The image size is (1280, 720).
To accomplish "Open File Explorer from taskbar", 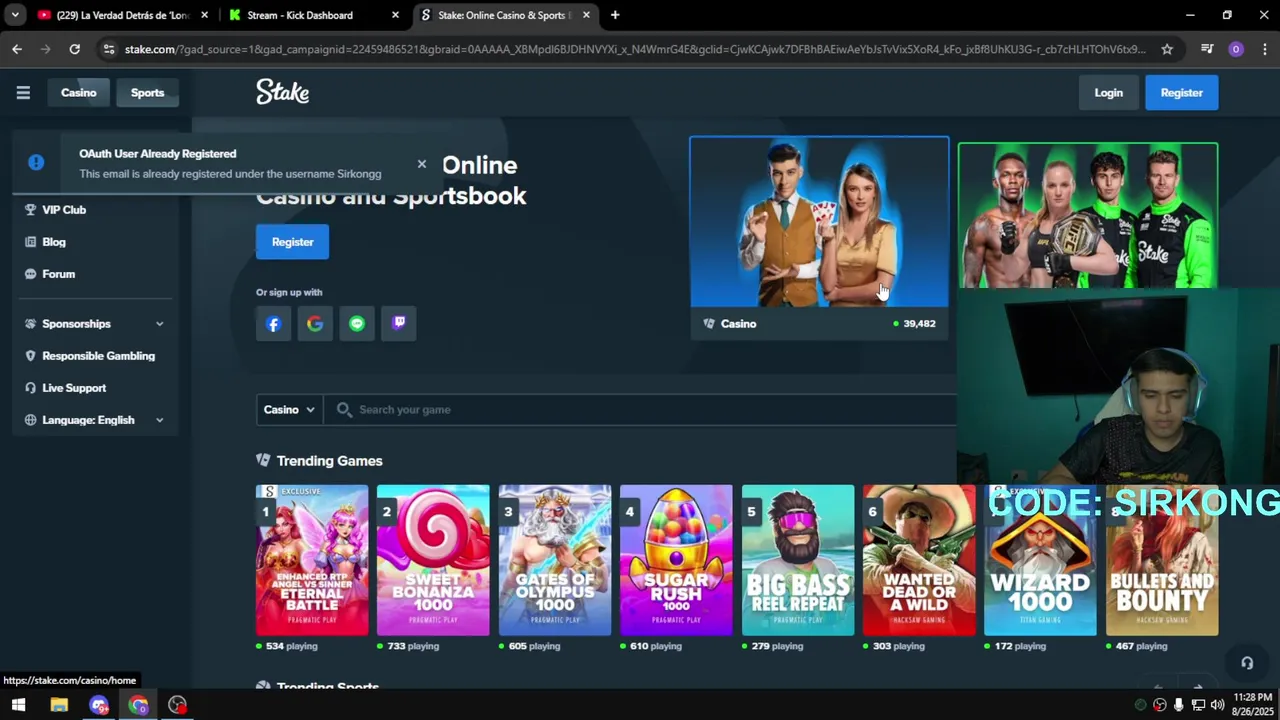I will 59,705.
